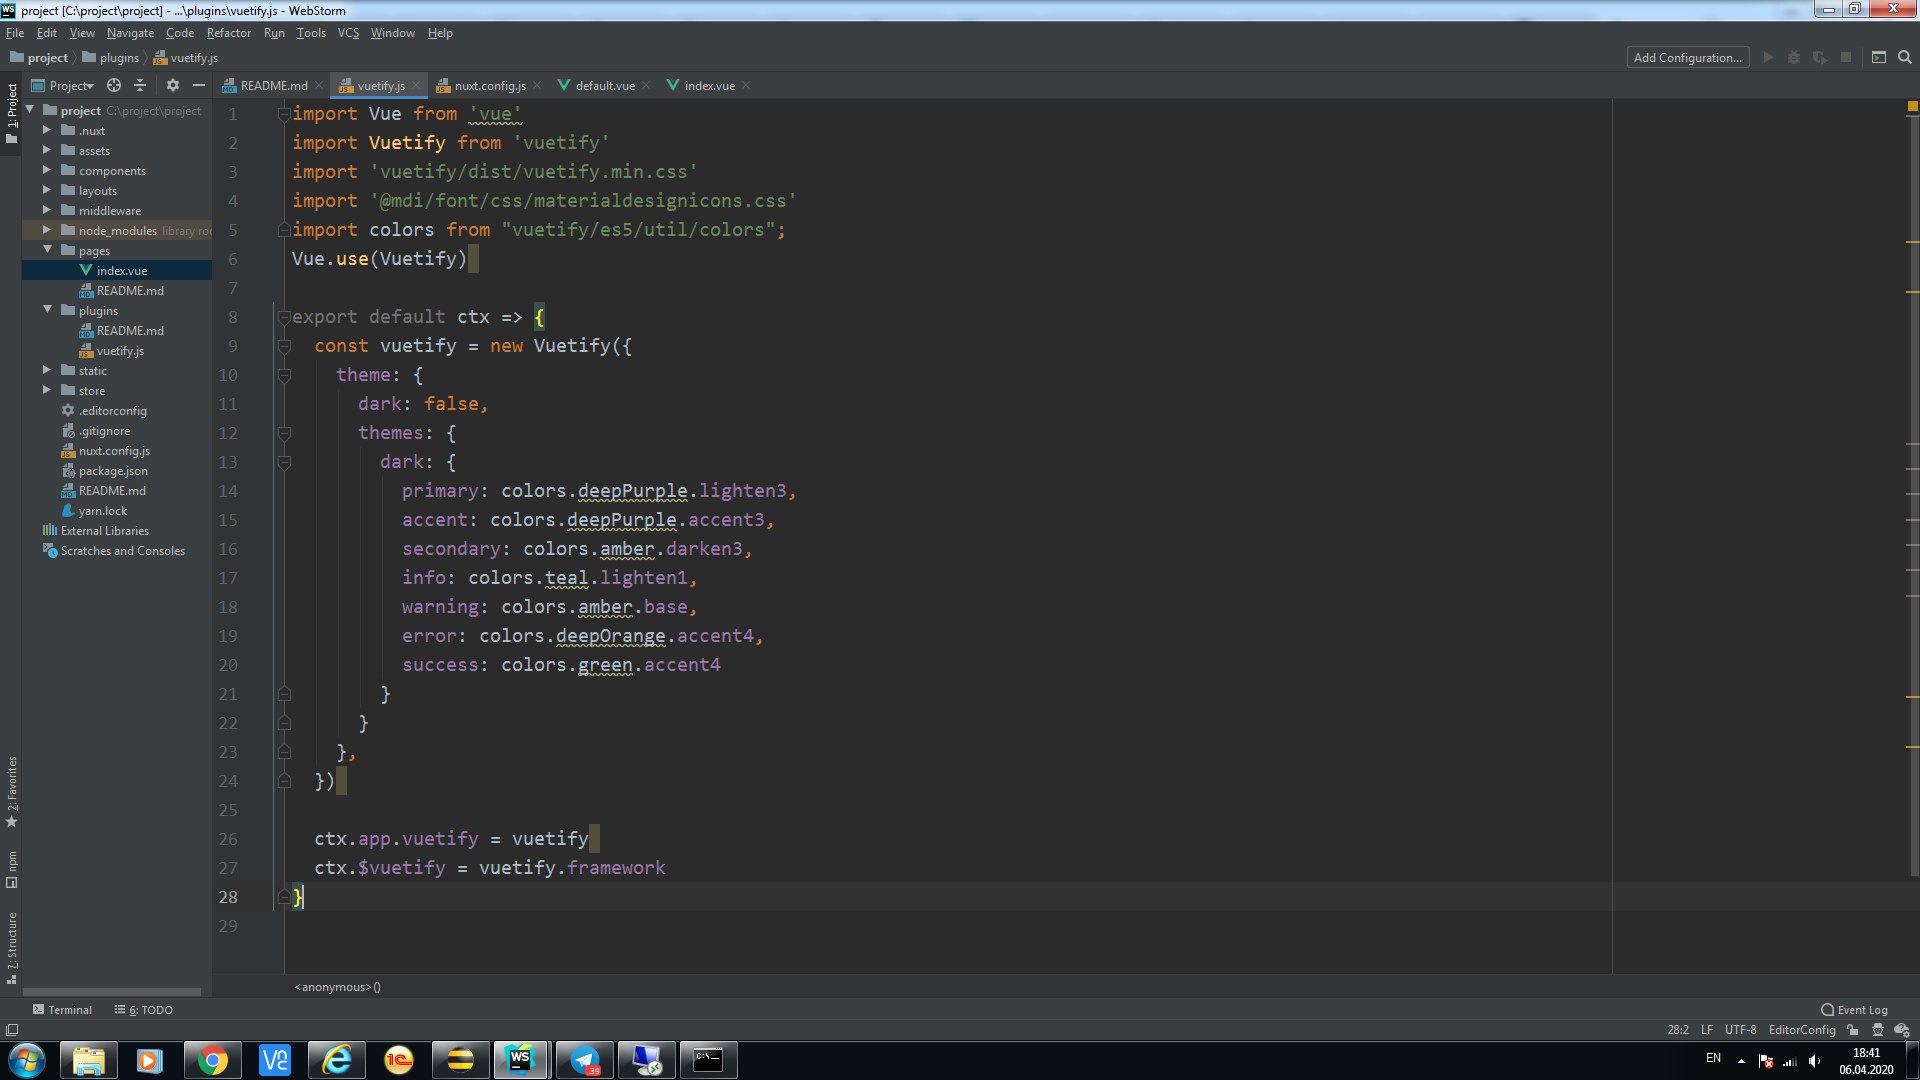Open the Navigate menu

[x=130, y=33]
